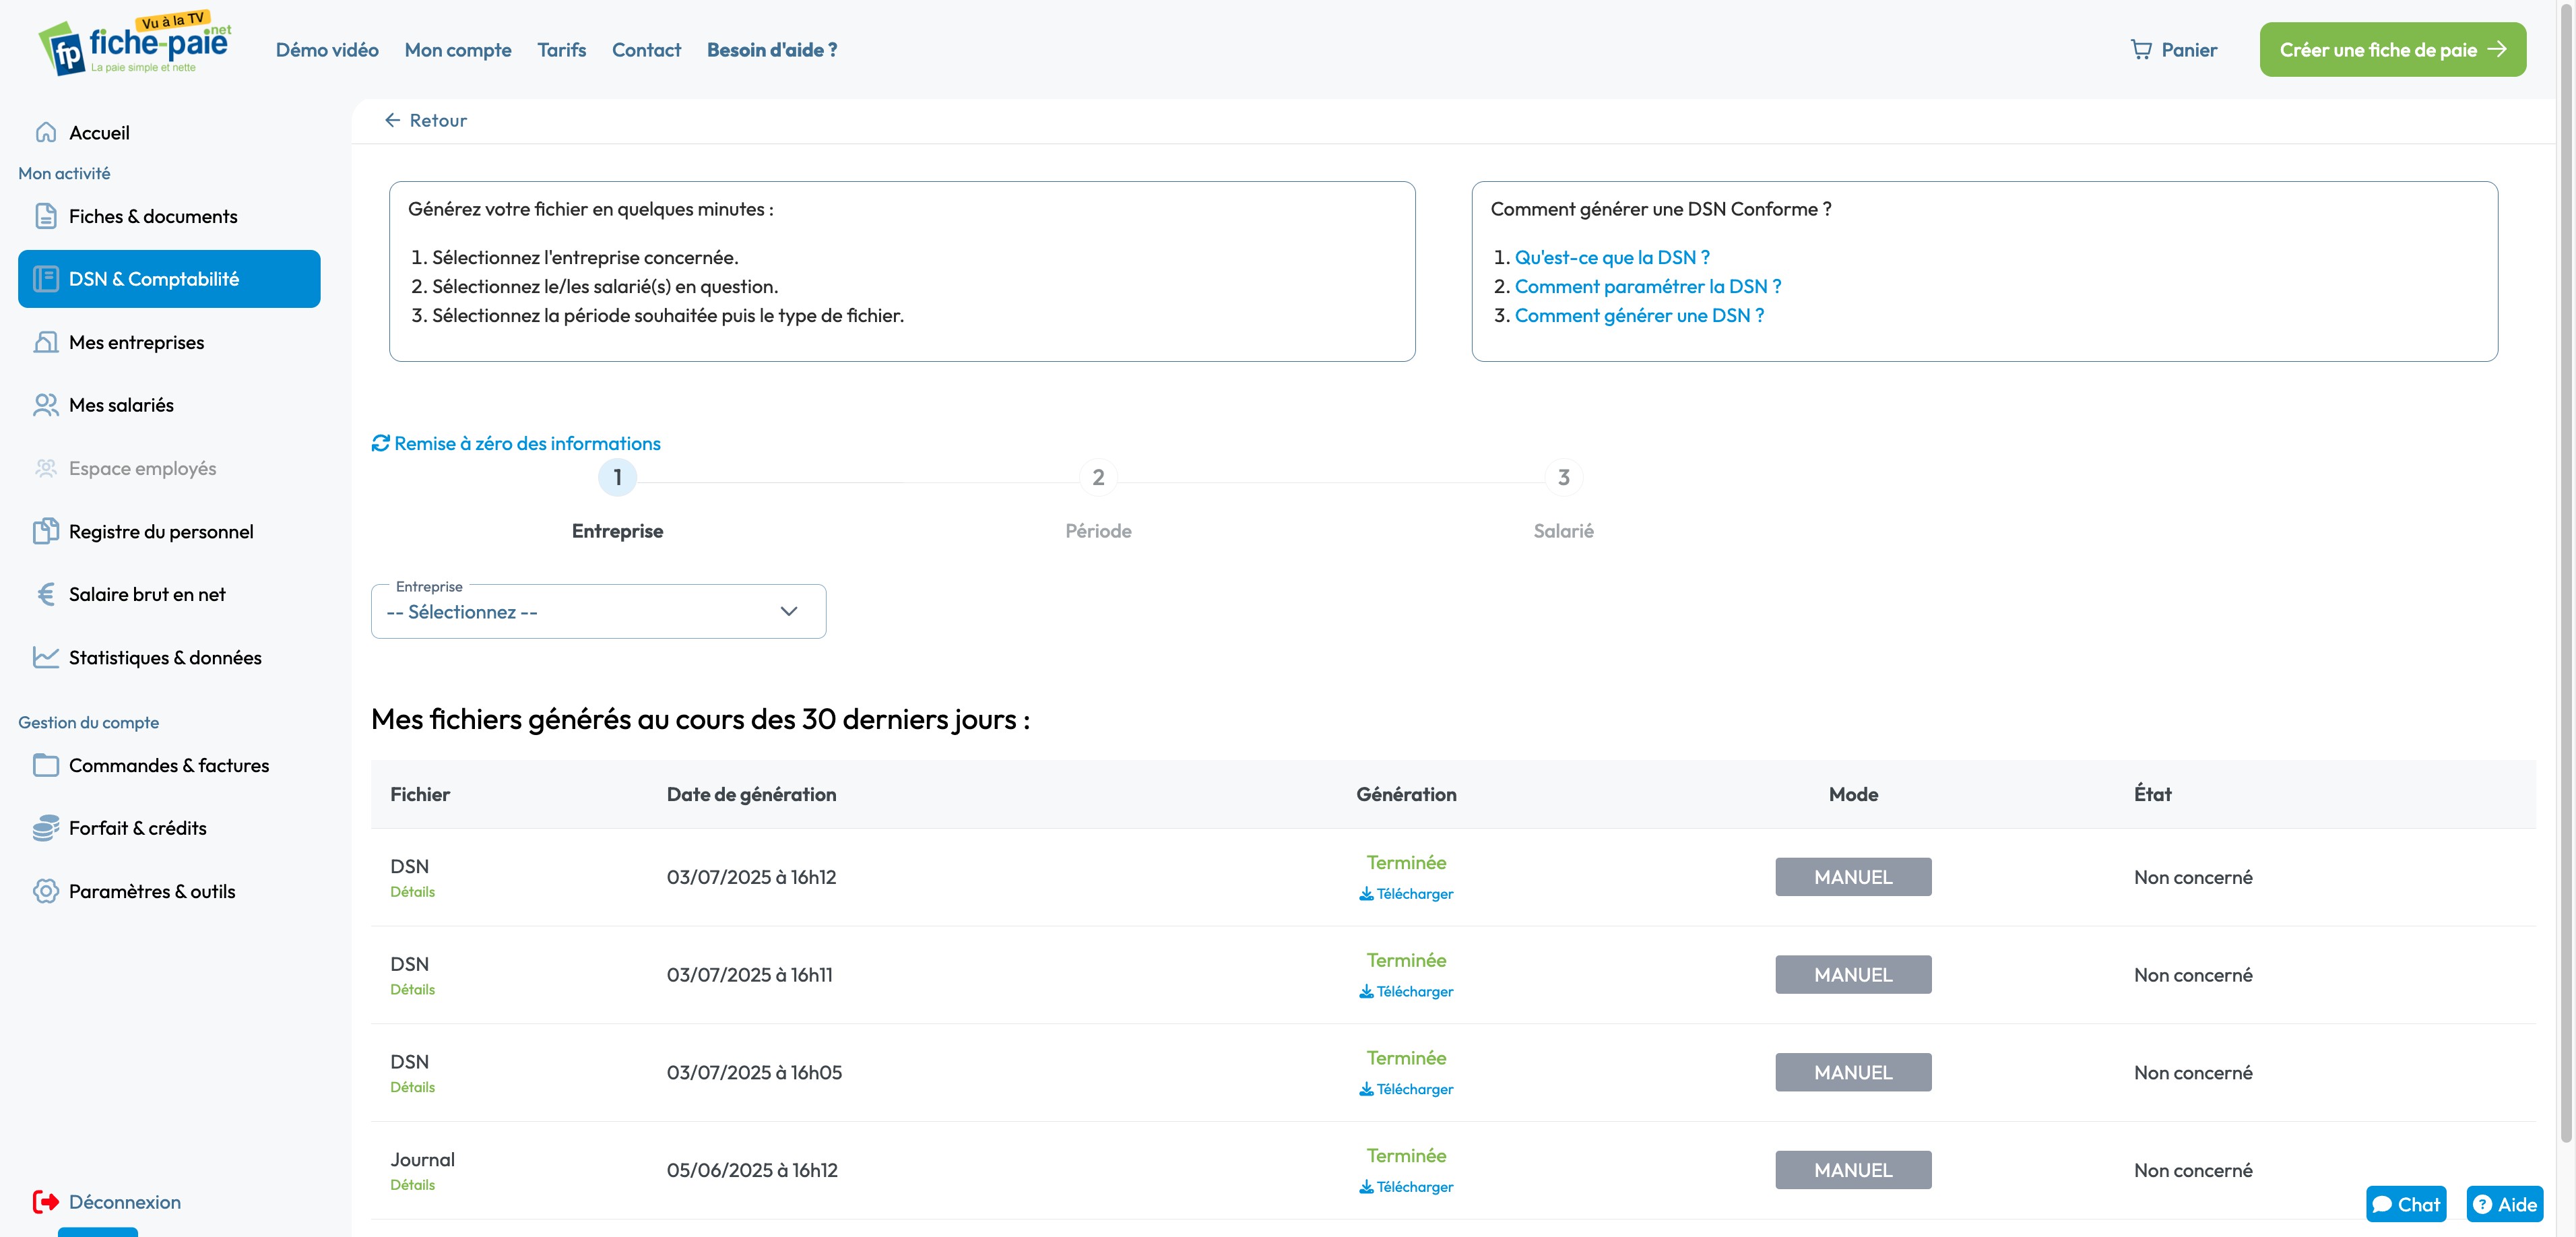Image resolution: width=2576 pixels, height=1237 pixels.
Task: Click the Mes entreprises building icon
Action: (46, 342)
